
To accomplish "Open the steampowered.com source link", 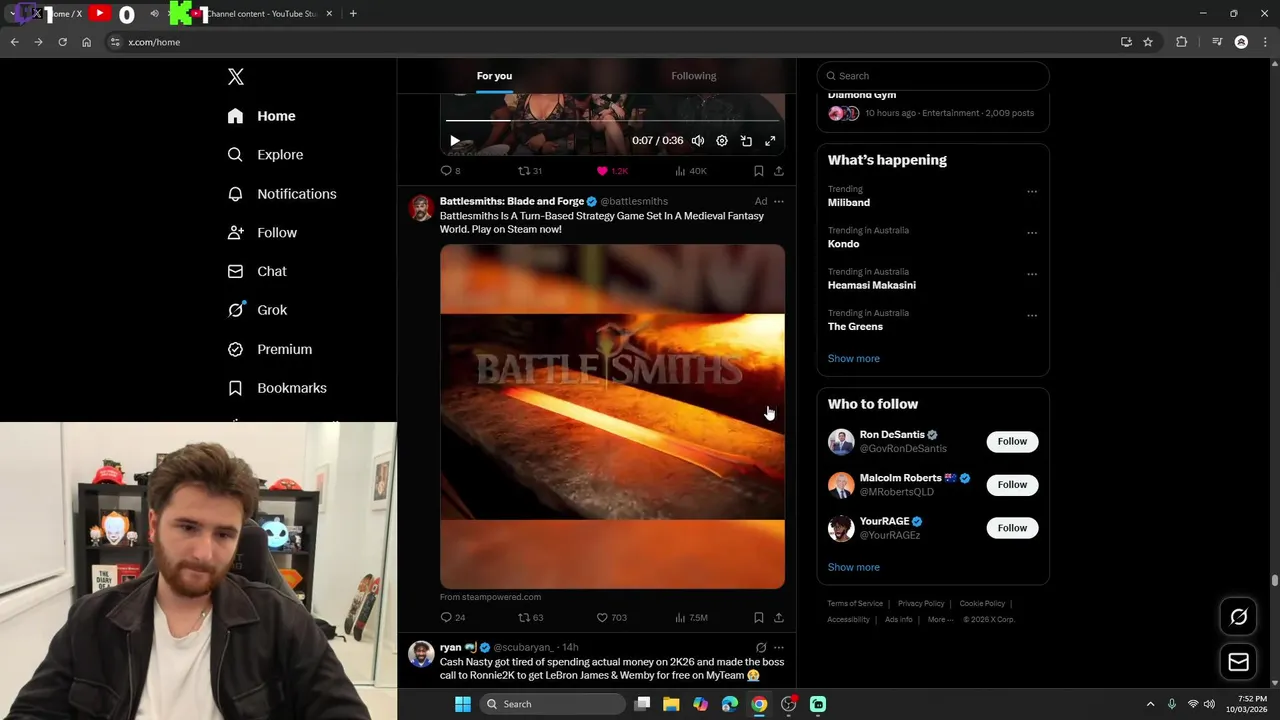I will pyautogui.click(x=490, y=597).
